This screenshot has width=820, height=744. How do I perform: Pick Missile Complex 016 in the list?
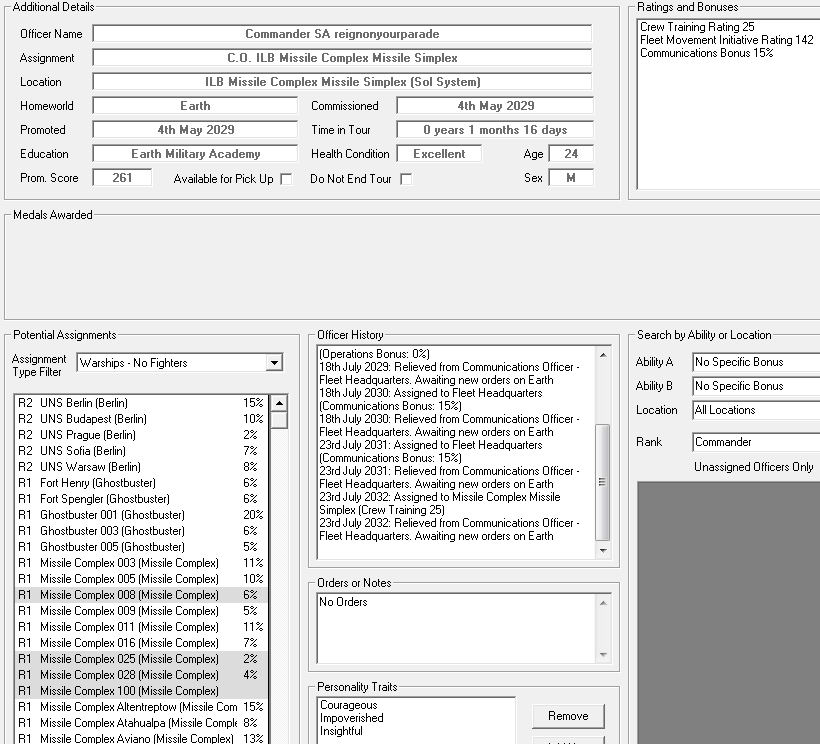click(141, 643)
